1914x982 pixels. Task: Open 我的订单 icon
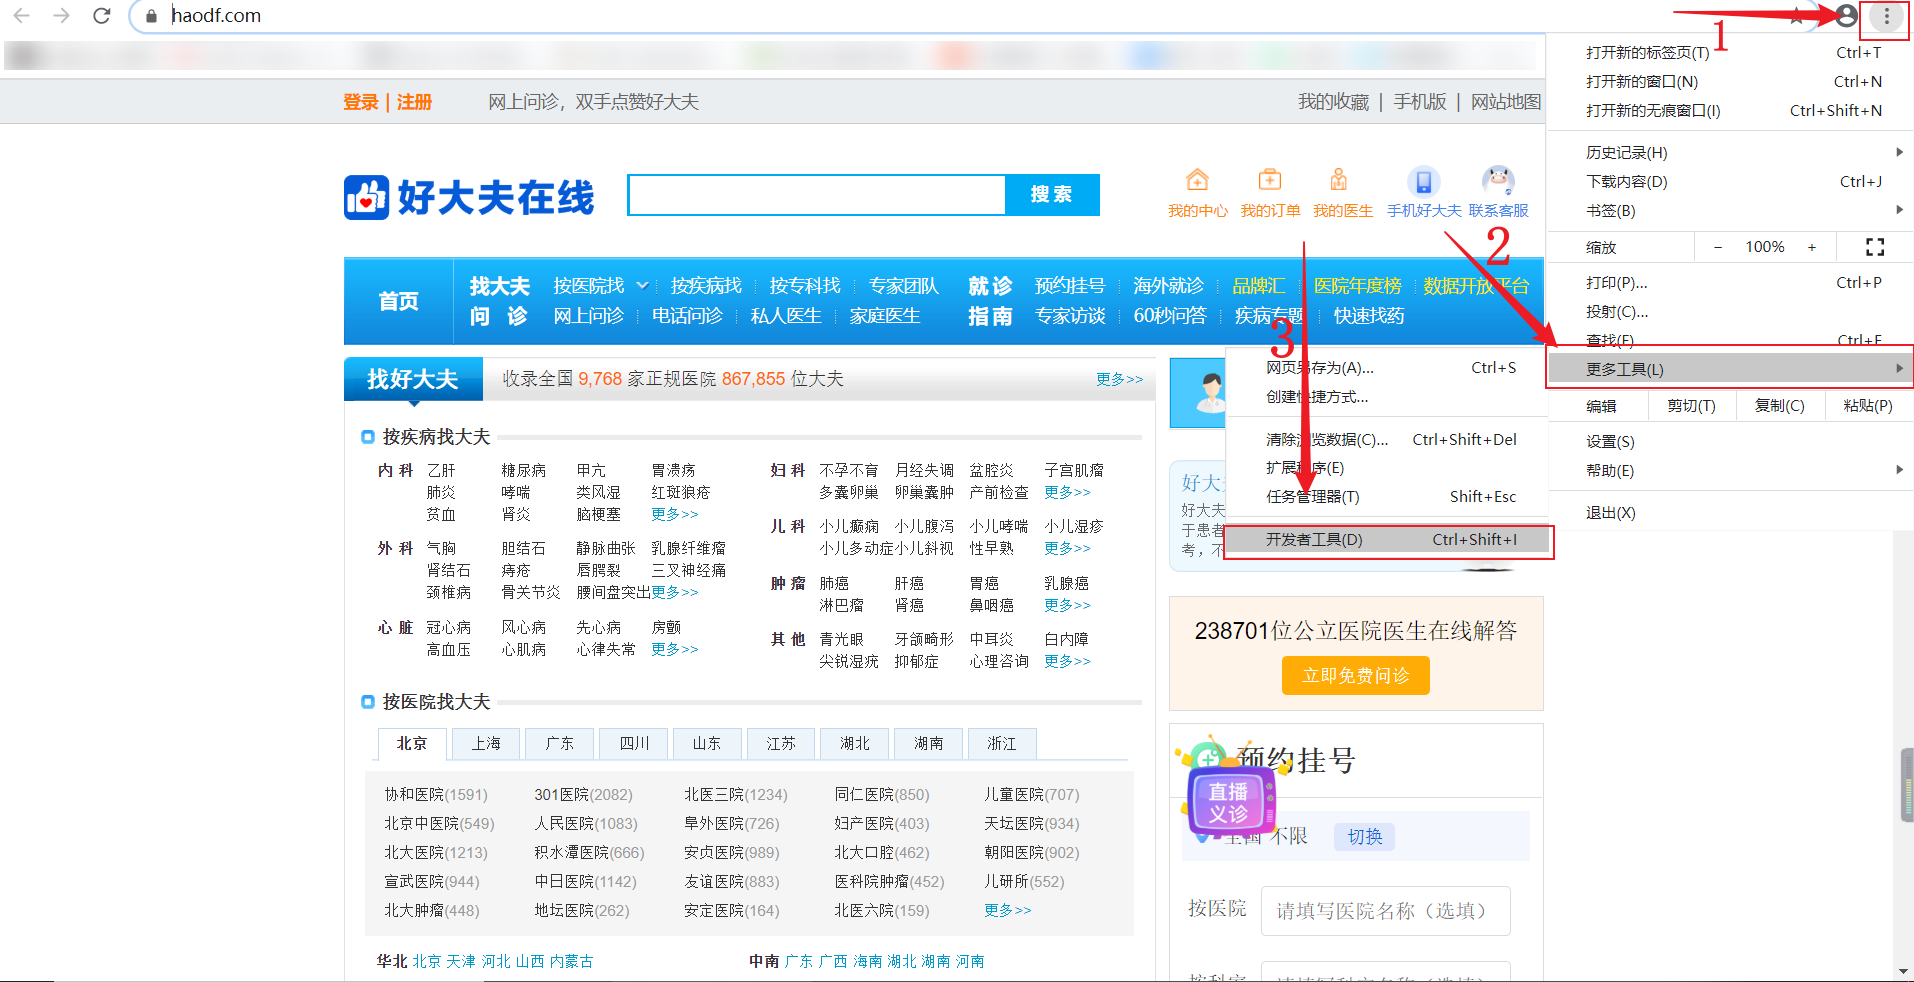[x=1270, y=180]
